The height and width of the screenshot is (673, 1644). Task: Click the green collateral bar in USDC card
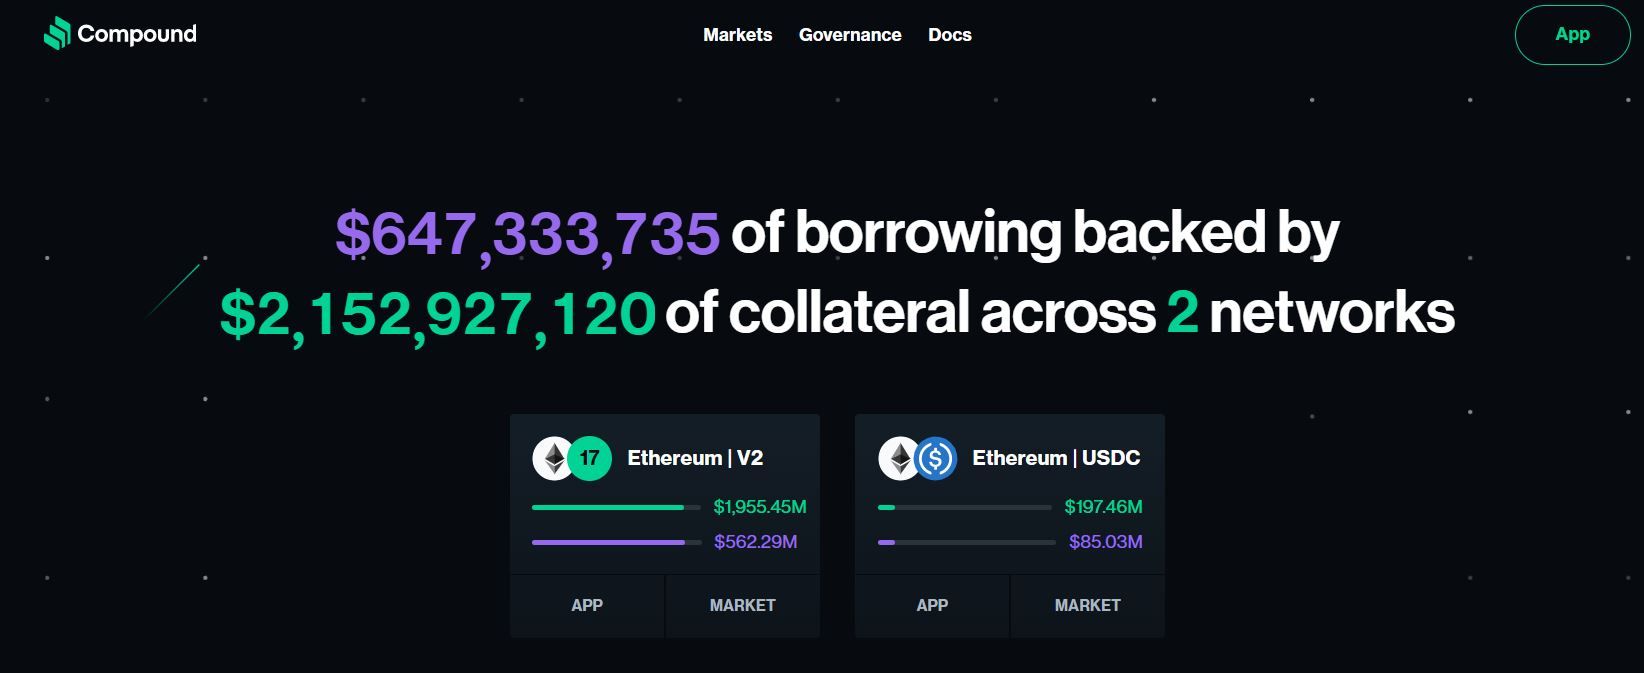click(x=887, y=508)
